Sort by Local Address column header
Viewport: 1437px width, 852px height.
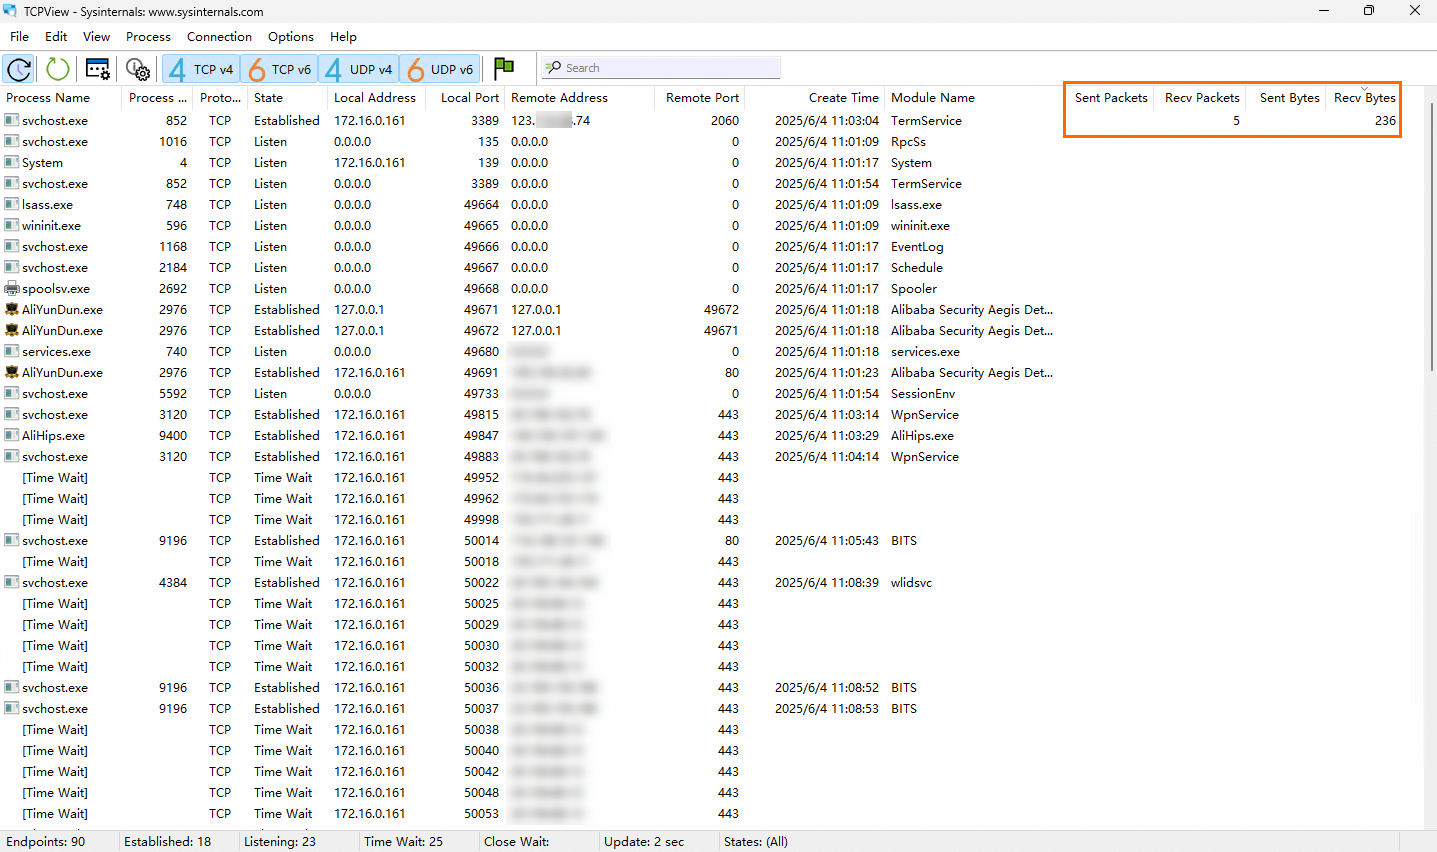point(376,98)
